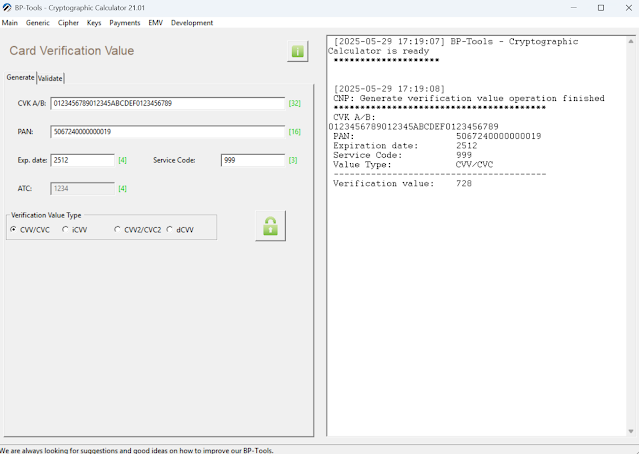639x454 pixels.
Task: Click the PAN 5067240000000019 log line
Action: point(437,136)
